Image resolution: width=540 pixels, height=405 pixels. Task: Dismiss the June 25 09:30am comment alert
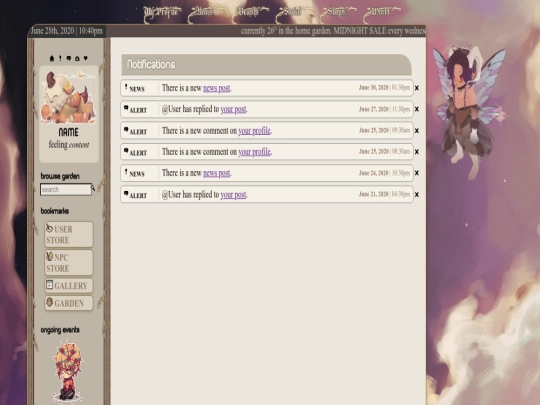417,131
